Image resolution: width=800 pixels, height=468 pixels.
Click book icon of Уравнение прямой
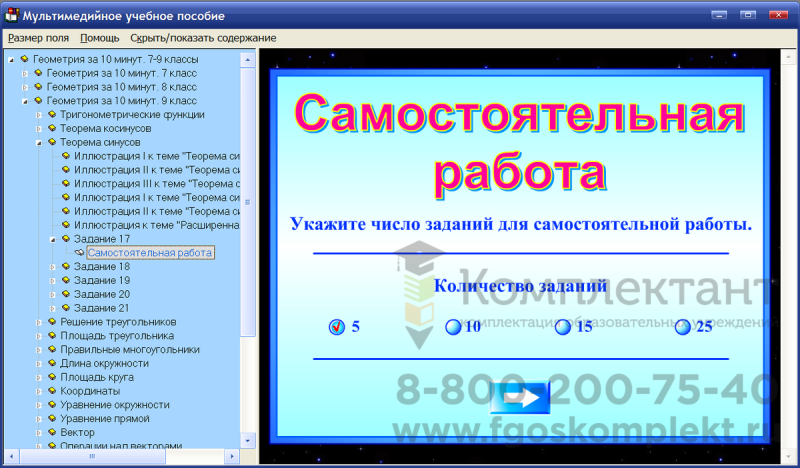point(52,417)
